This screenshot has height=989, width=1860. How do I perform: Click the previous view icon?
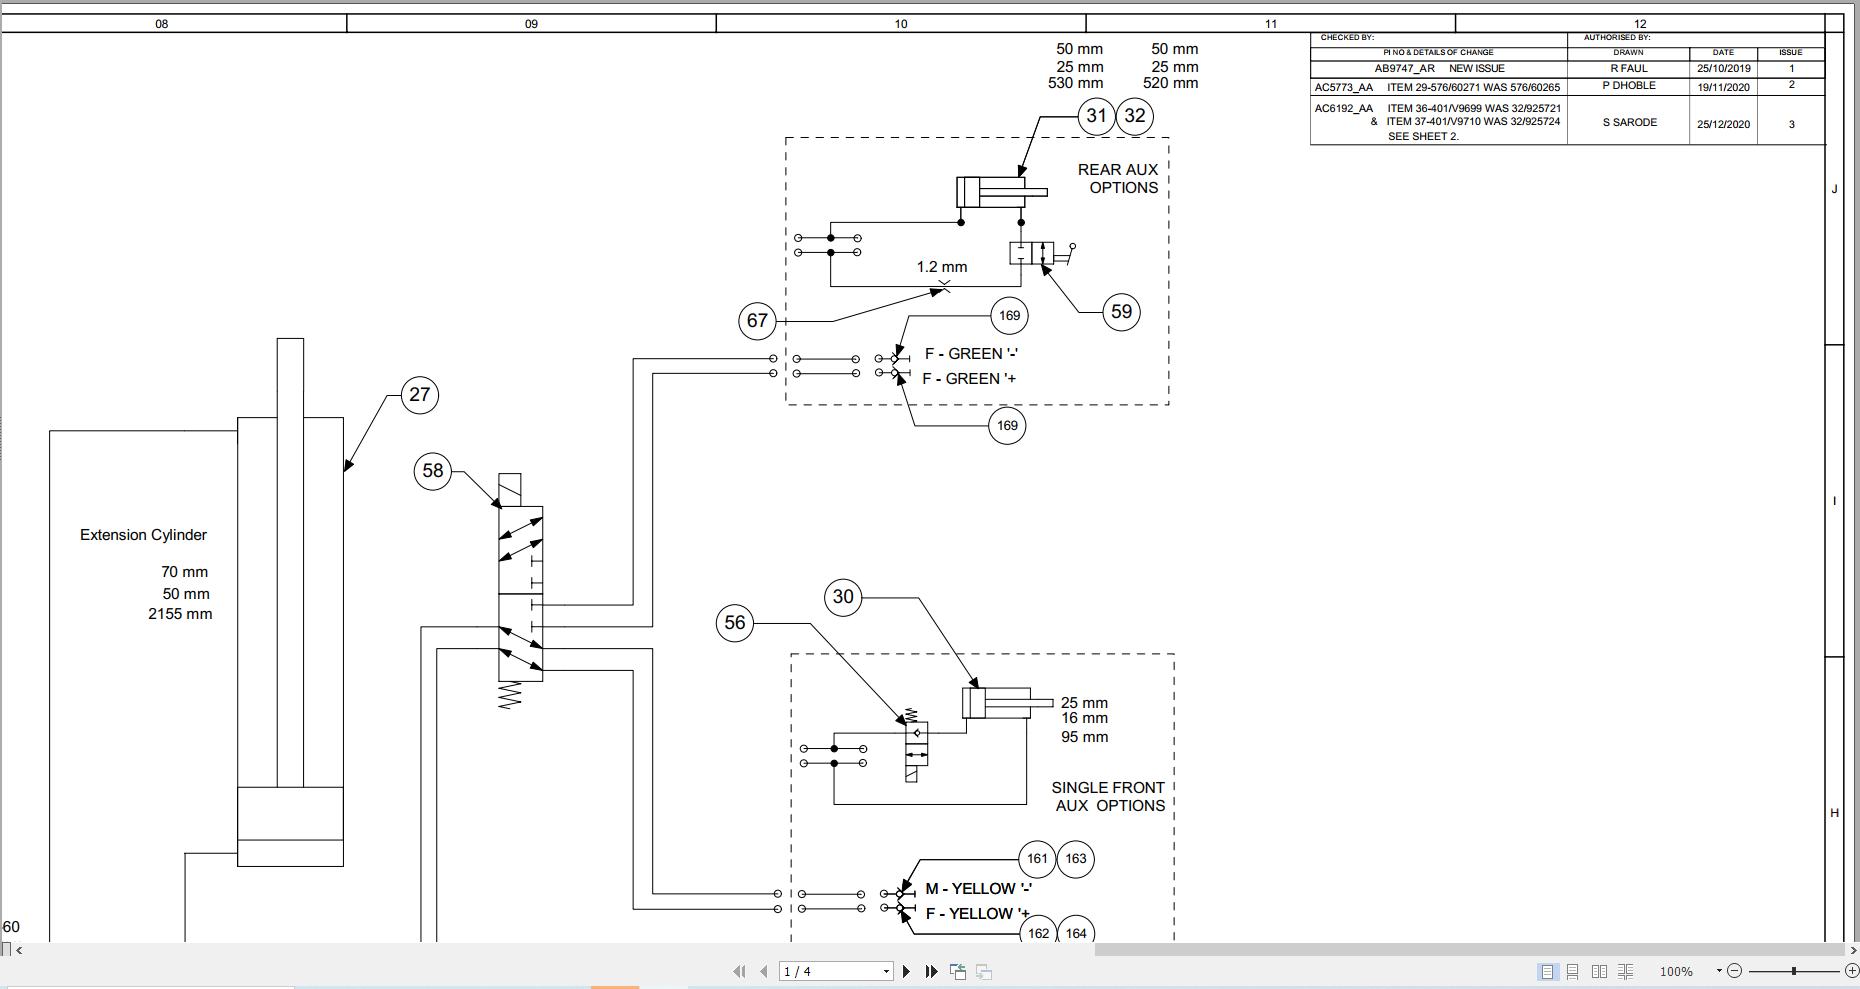click(x=958, y=971)
